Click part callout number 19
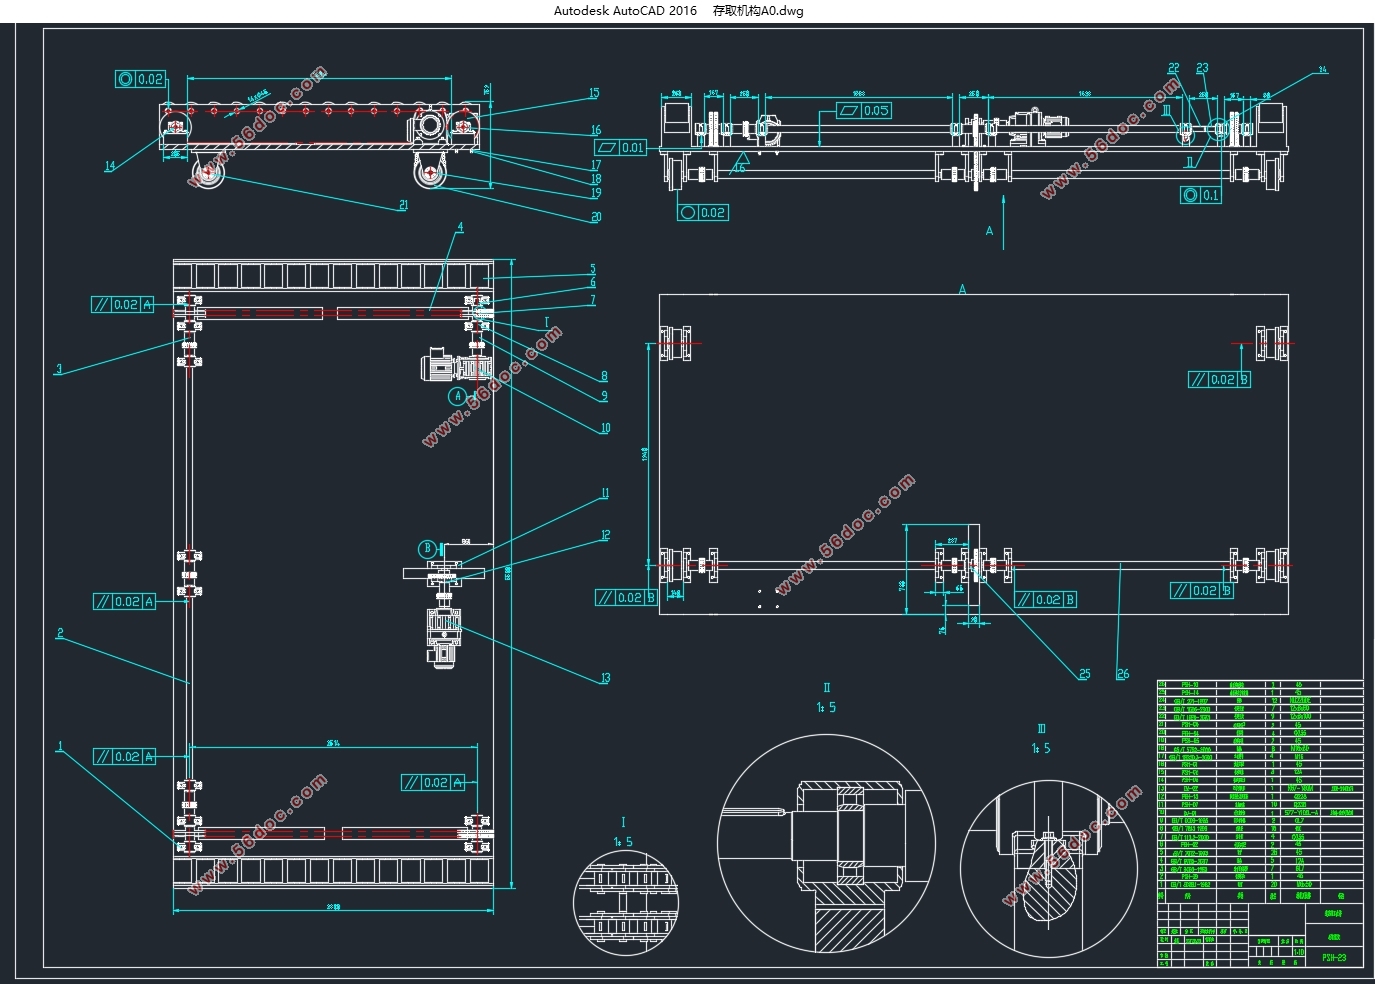1375x984 pixels. (x=596, y=193)
